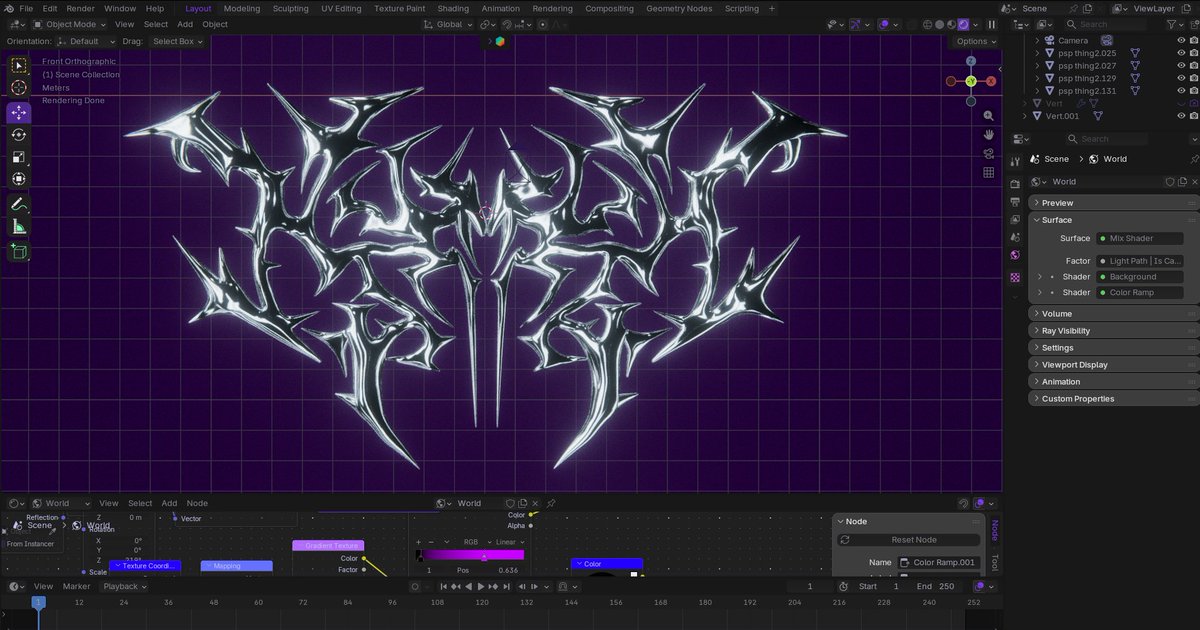The width and height of the screenshot is (1200, 630).
Task: Open the Output properties tab icon
Action: [1015, 202]
